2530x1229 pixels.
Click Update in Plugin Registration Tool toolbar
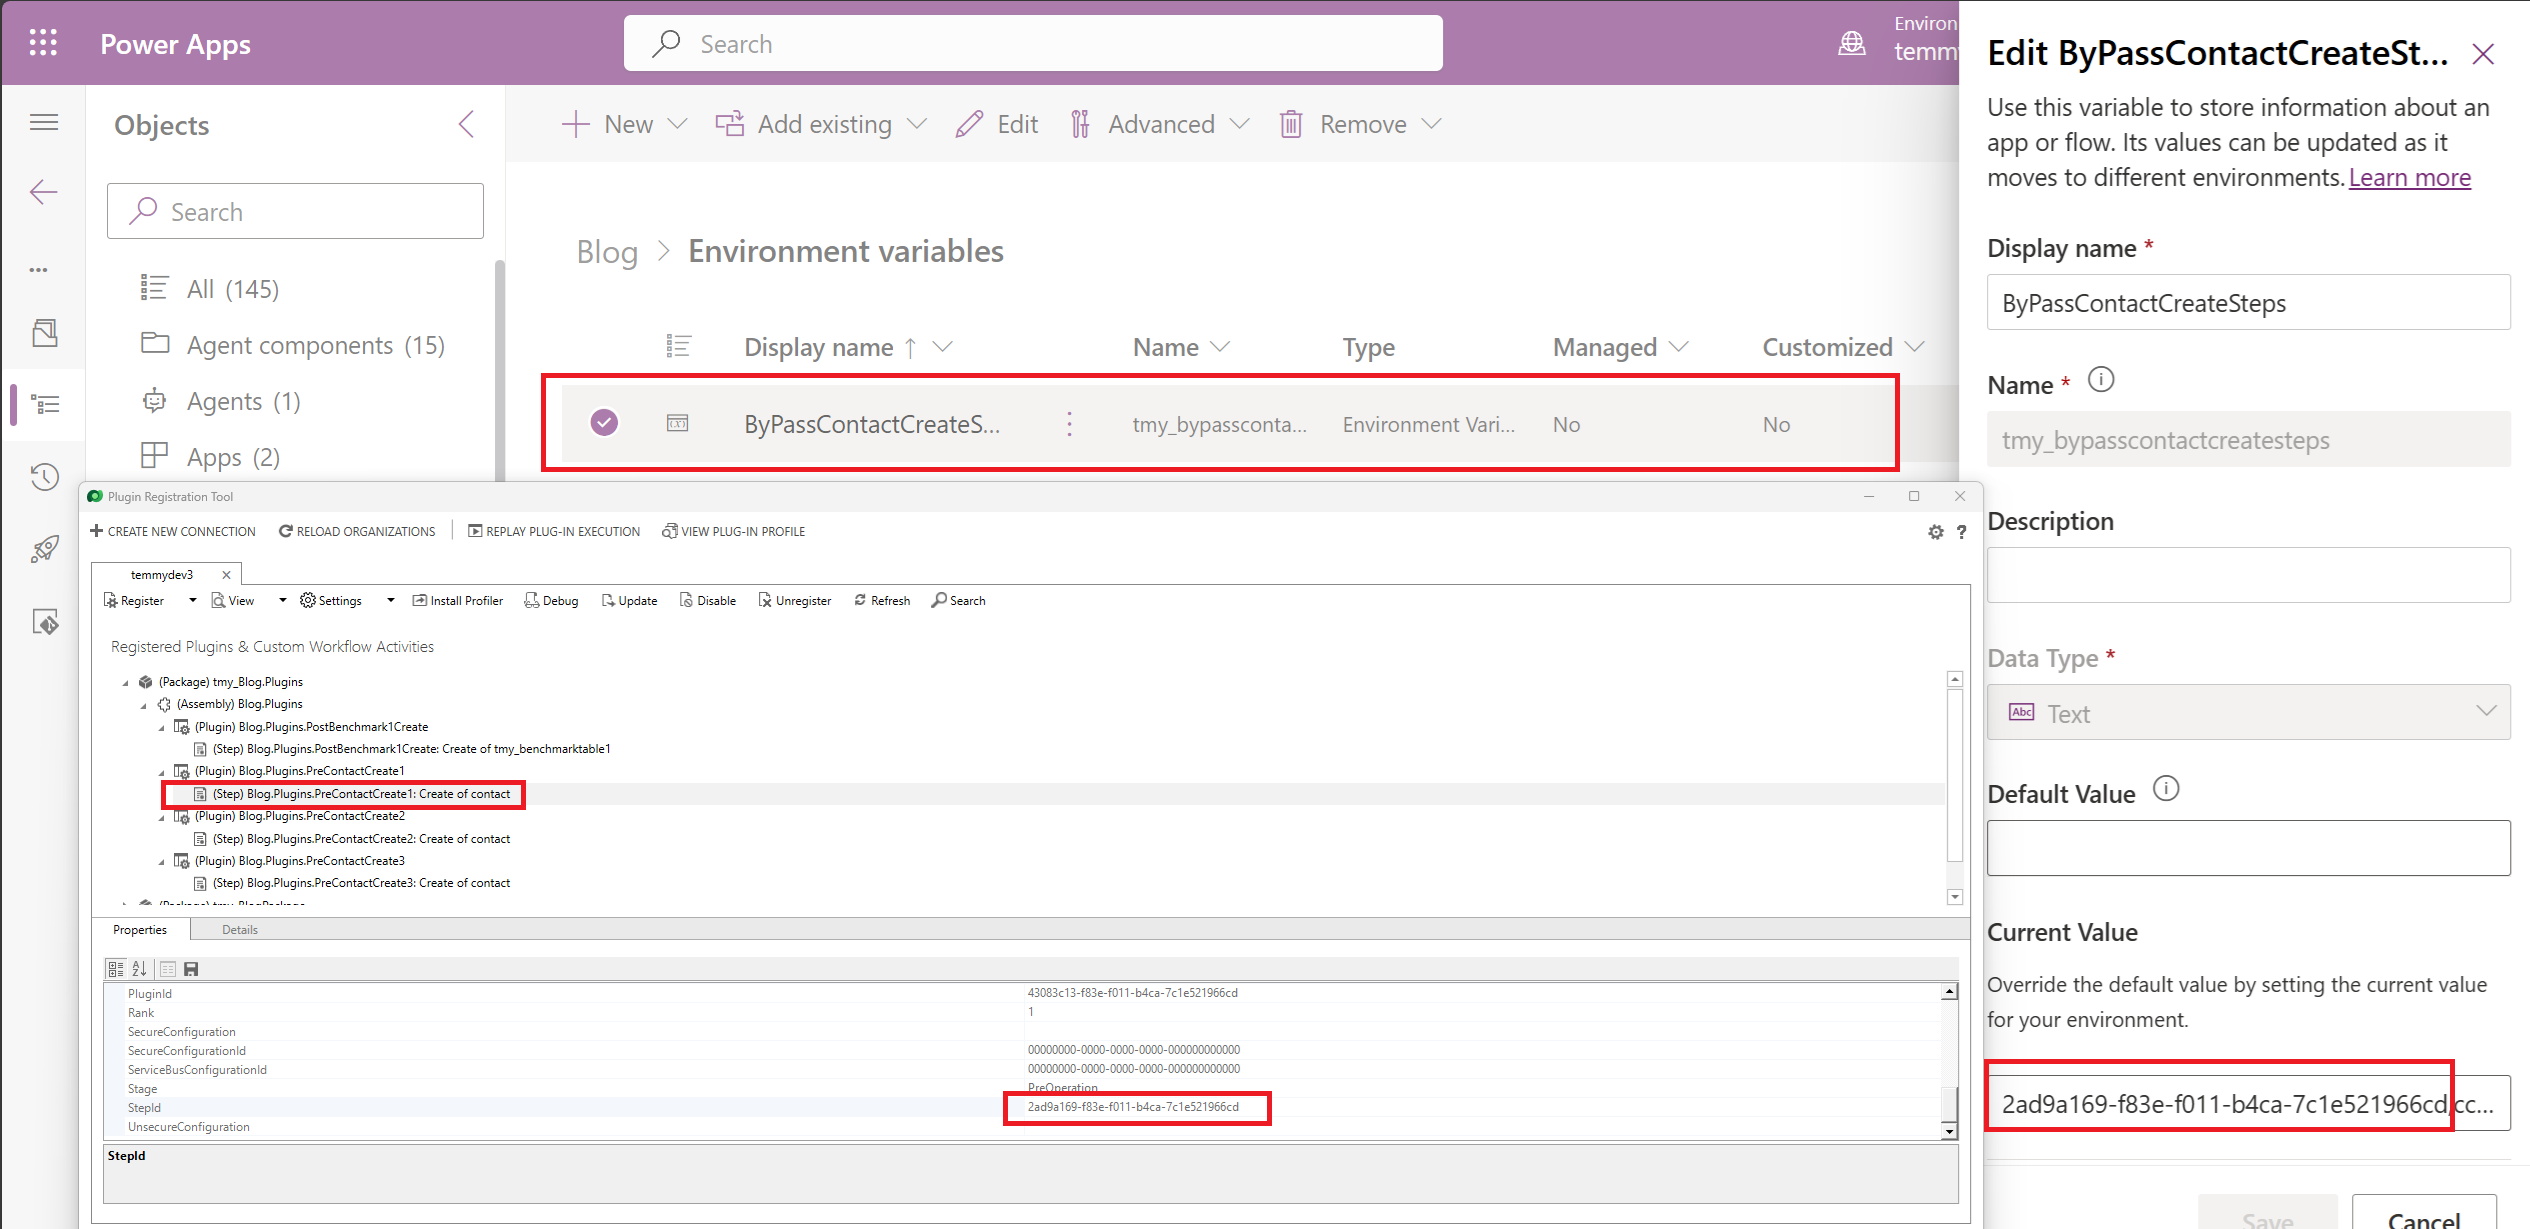click(x=629, y=600)
